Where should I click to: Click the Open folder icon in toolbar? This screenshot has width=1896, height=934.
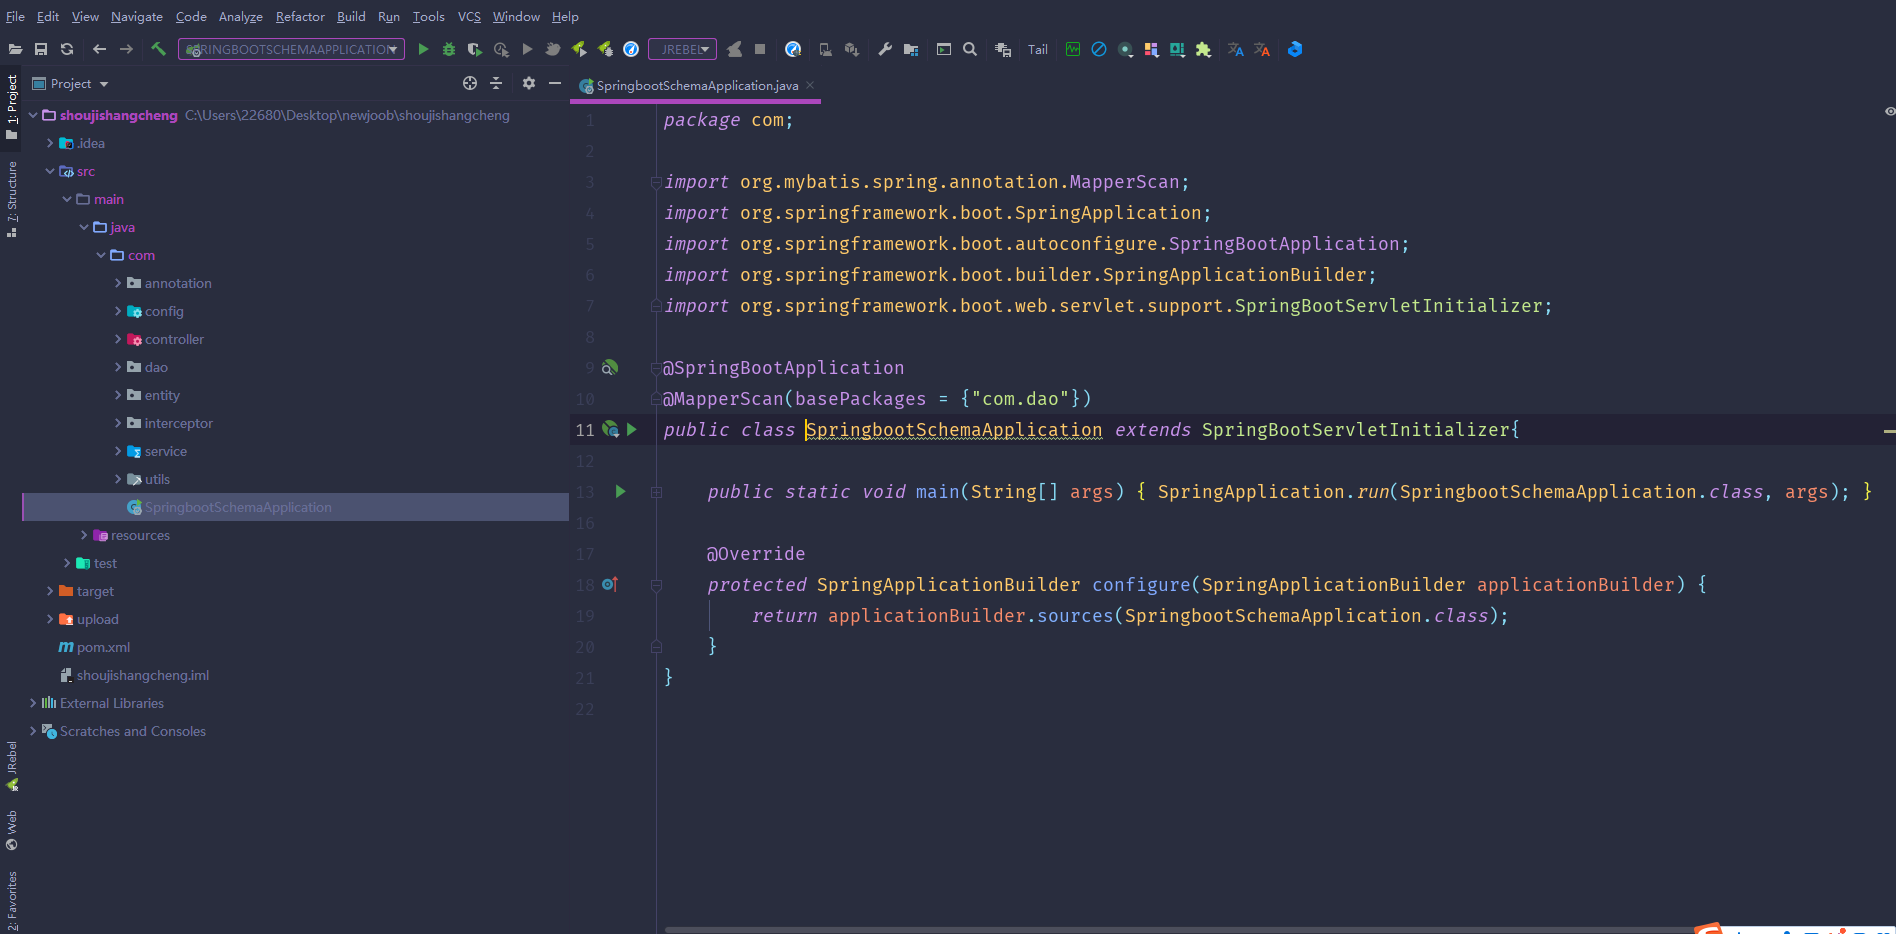pos(15,49)
